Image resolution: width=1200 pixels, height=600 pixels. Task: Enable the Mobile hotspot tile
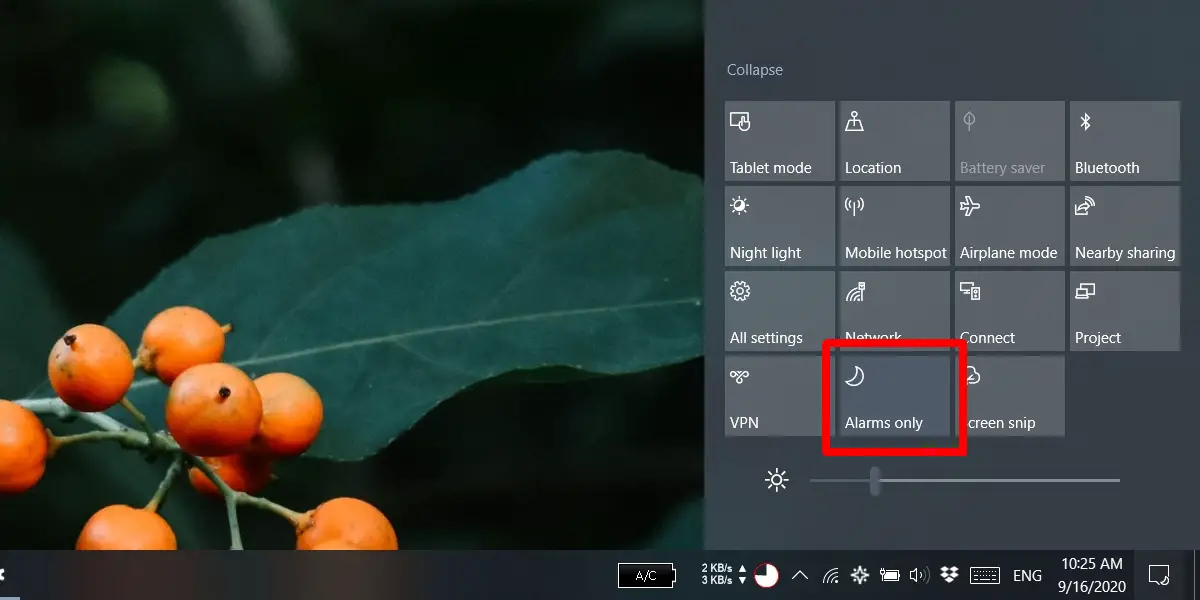[x=894, y=226]
